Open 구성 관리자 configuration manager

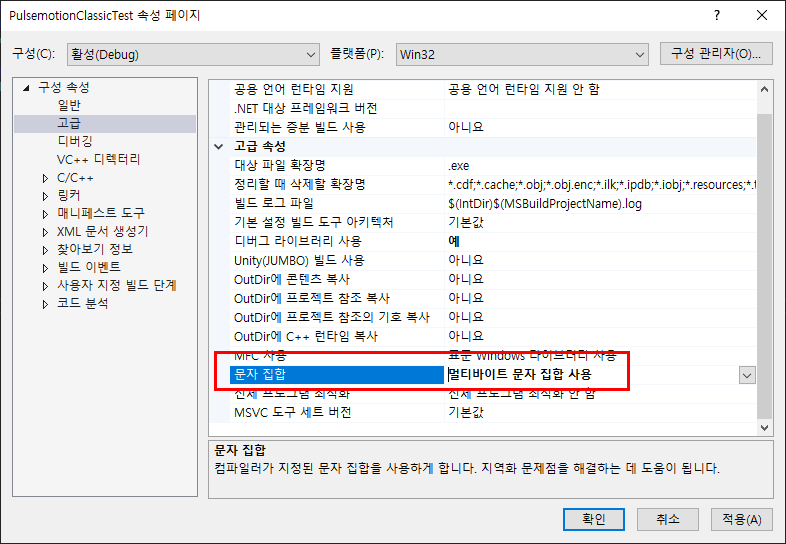click(x=716, y=53)
